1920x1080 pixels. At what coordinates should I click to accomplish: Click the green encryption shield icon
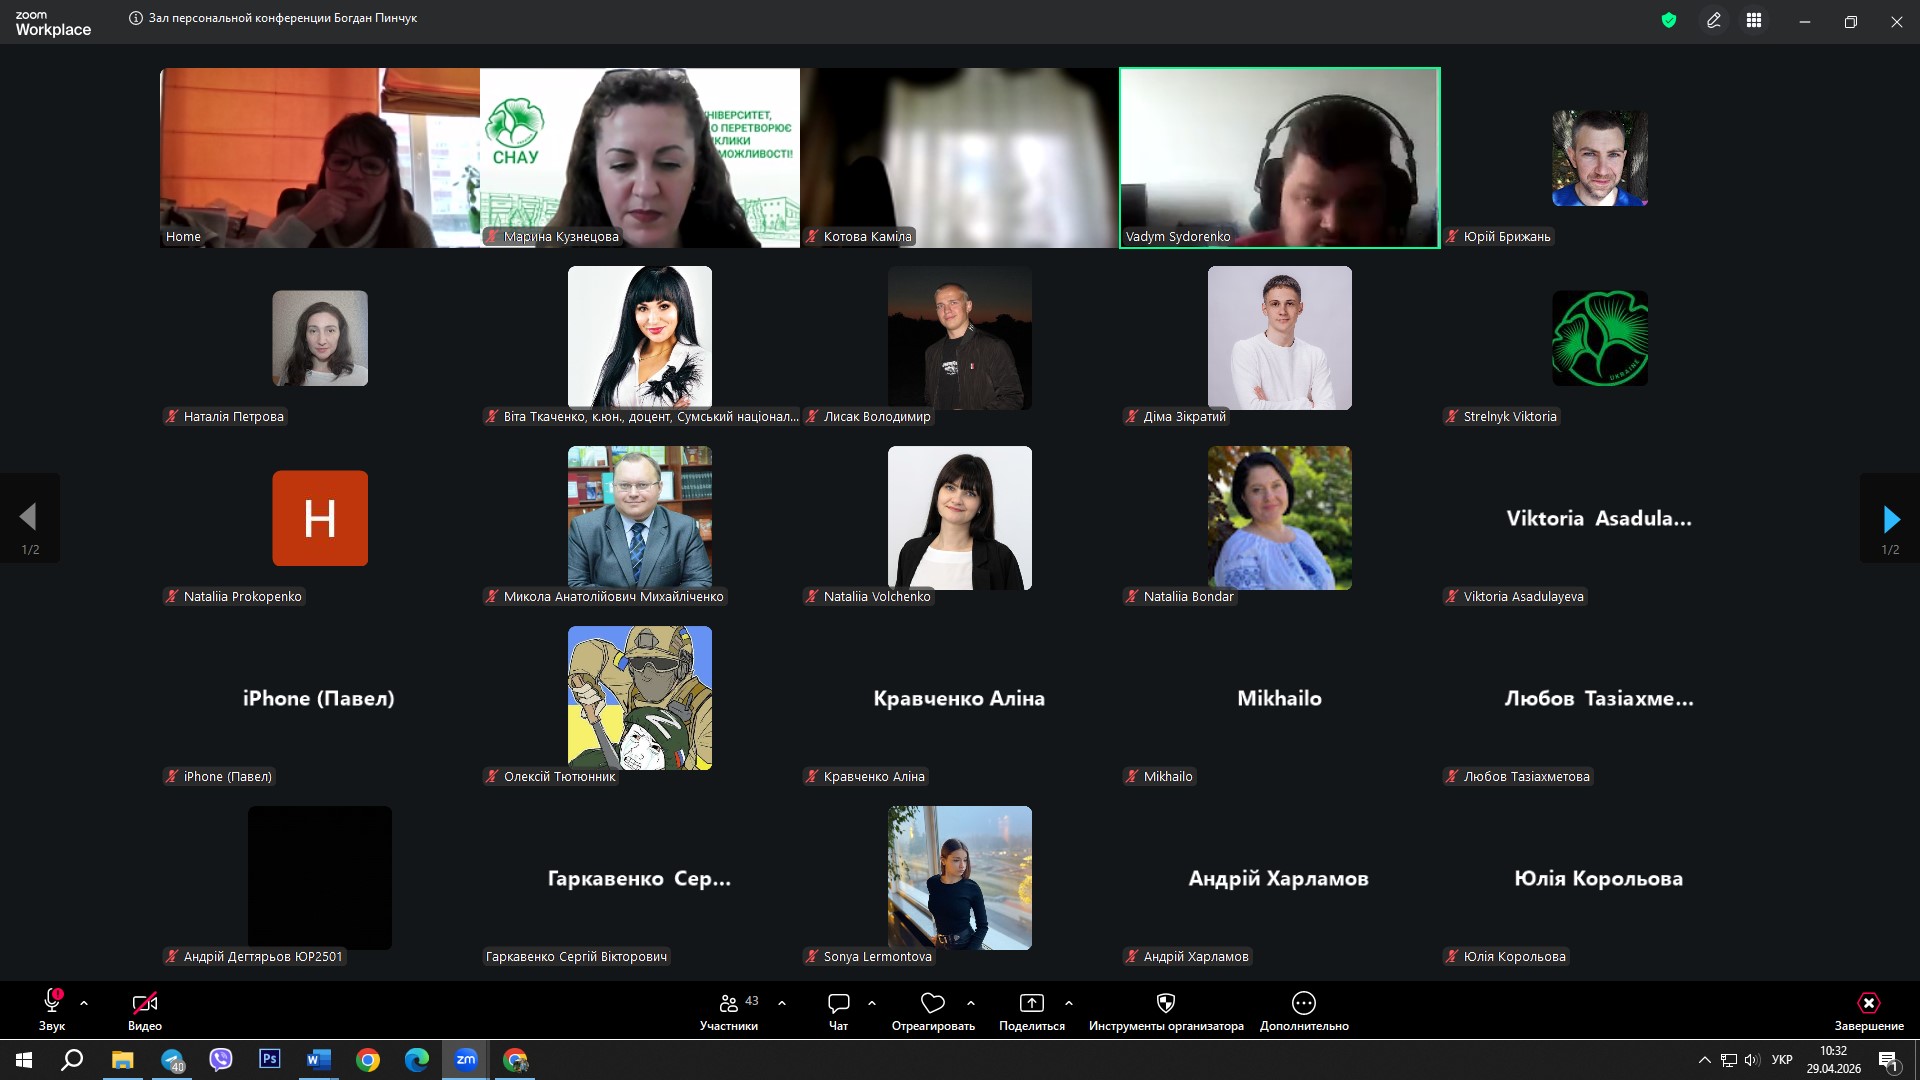pyautogui.click(x=1668, y=20)
